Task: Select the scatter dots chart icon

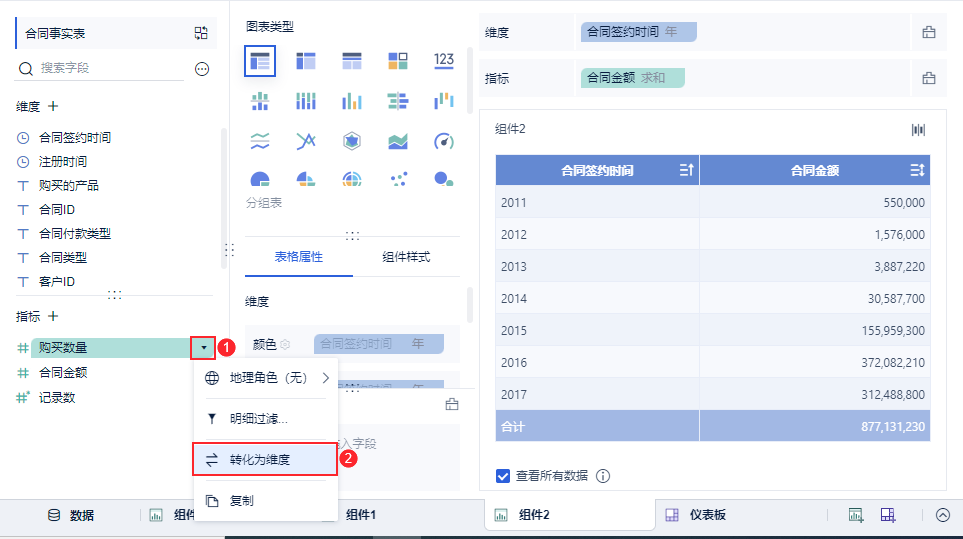Action: 398,179
